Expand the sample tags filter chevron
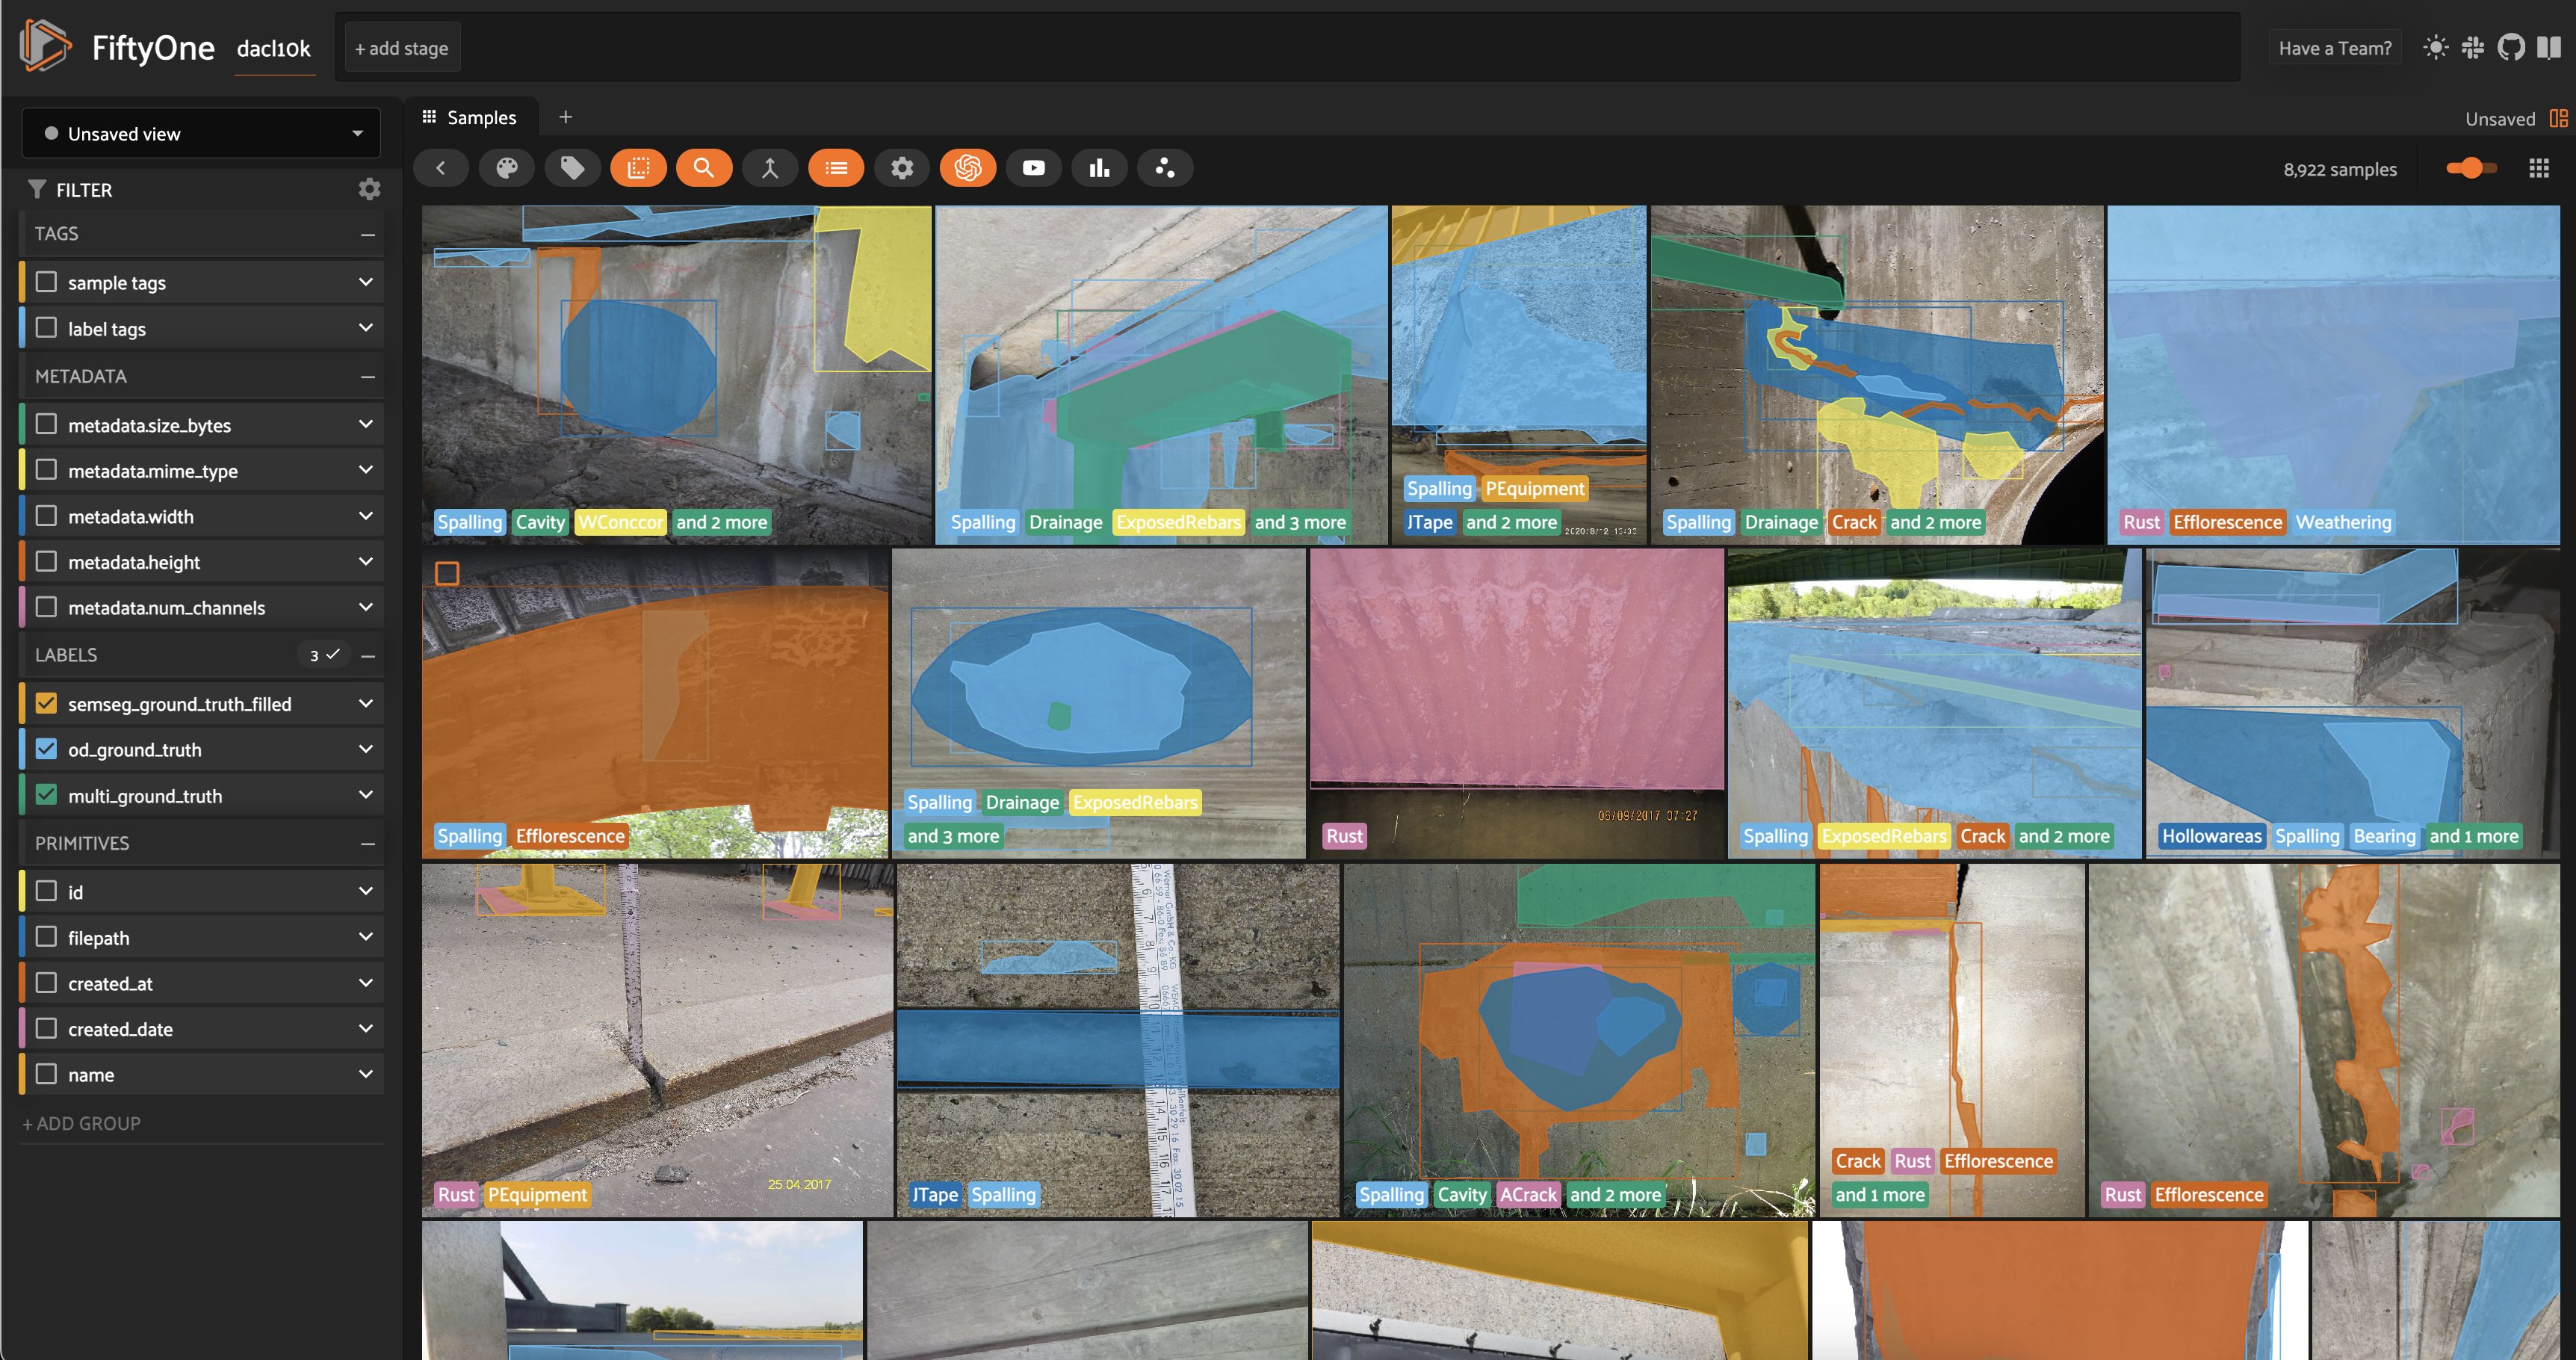This screenshot has height=1360, width=2576. pyautogui.click(x=365, y=282)
